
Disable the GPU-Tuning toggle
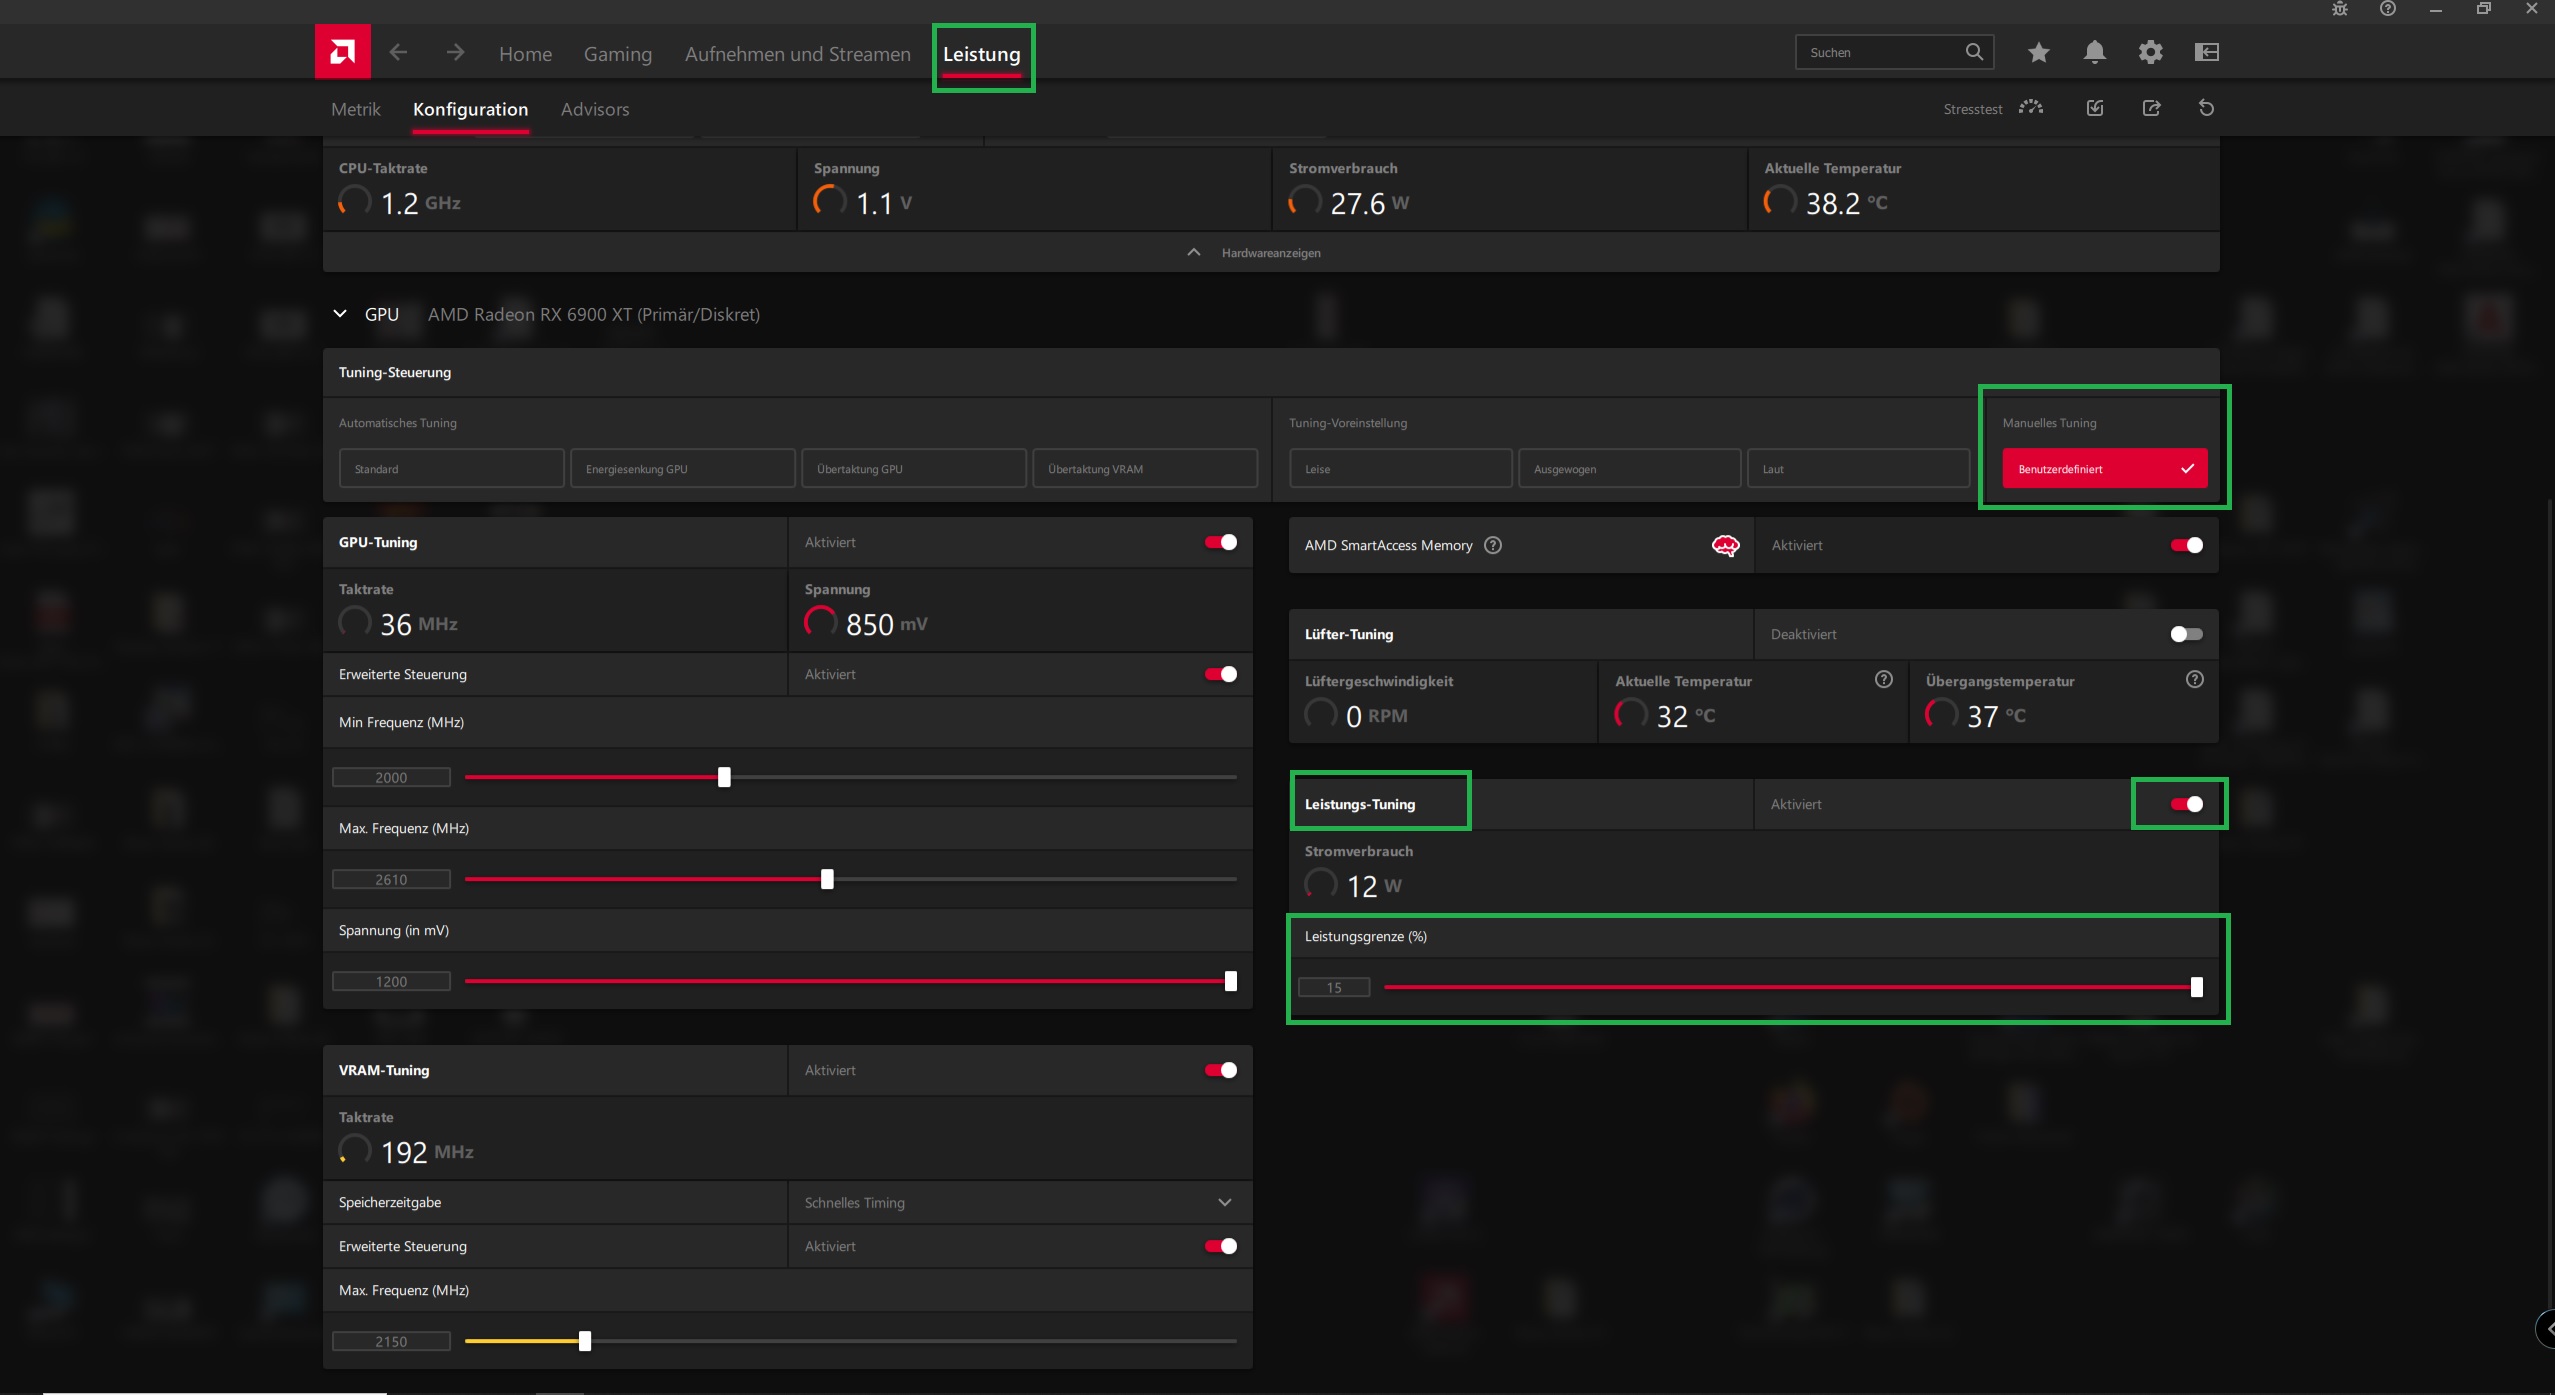(x=1220, y=542)
